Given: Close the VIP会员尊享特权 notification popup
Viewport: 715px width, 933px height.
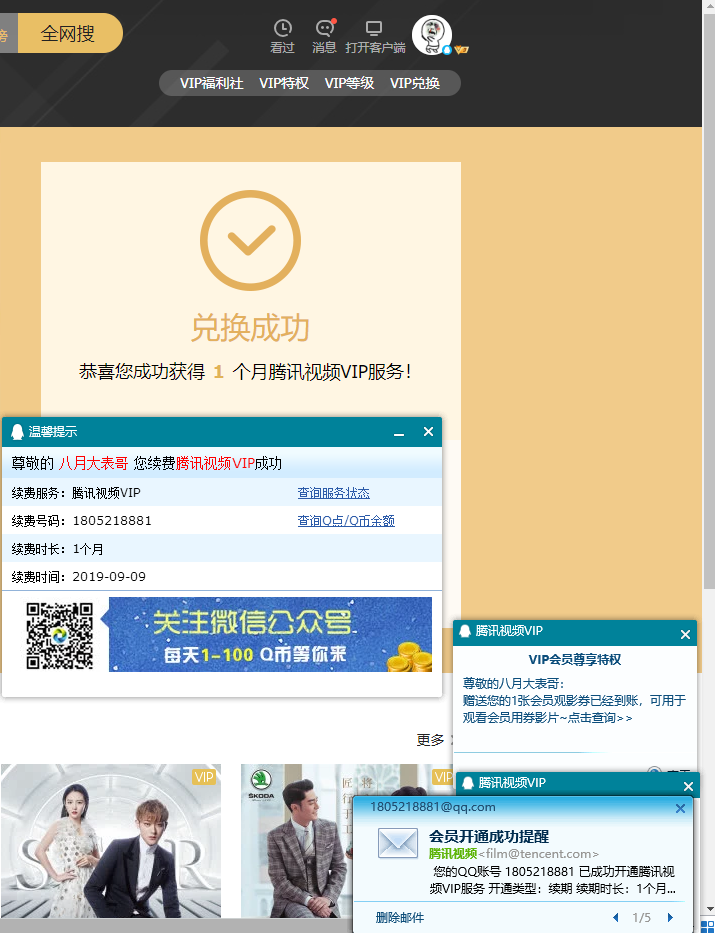Looking at the screenshot, I should [685, 634].
